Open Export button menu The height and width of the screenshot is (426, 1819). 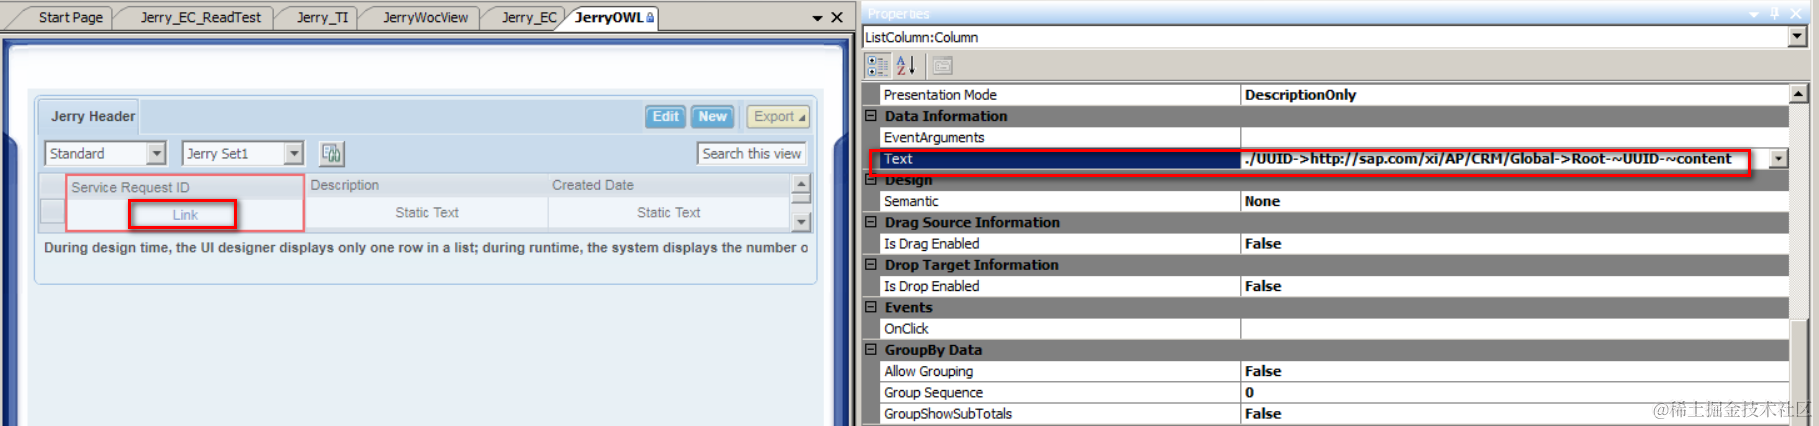pyautogui.click(x=780, y=117)
